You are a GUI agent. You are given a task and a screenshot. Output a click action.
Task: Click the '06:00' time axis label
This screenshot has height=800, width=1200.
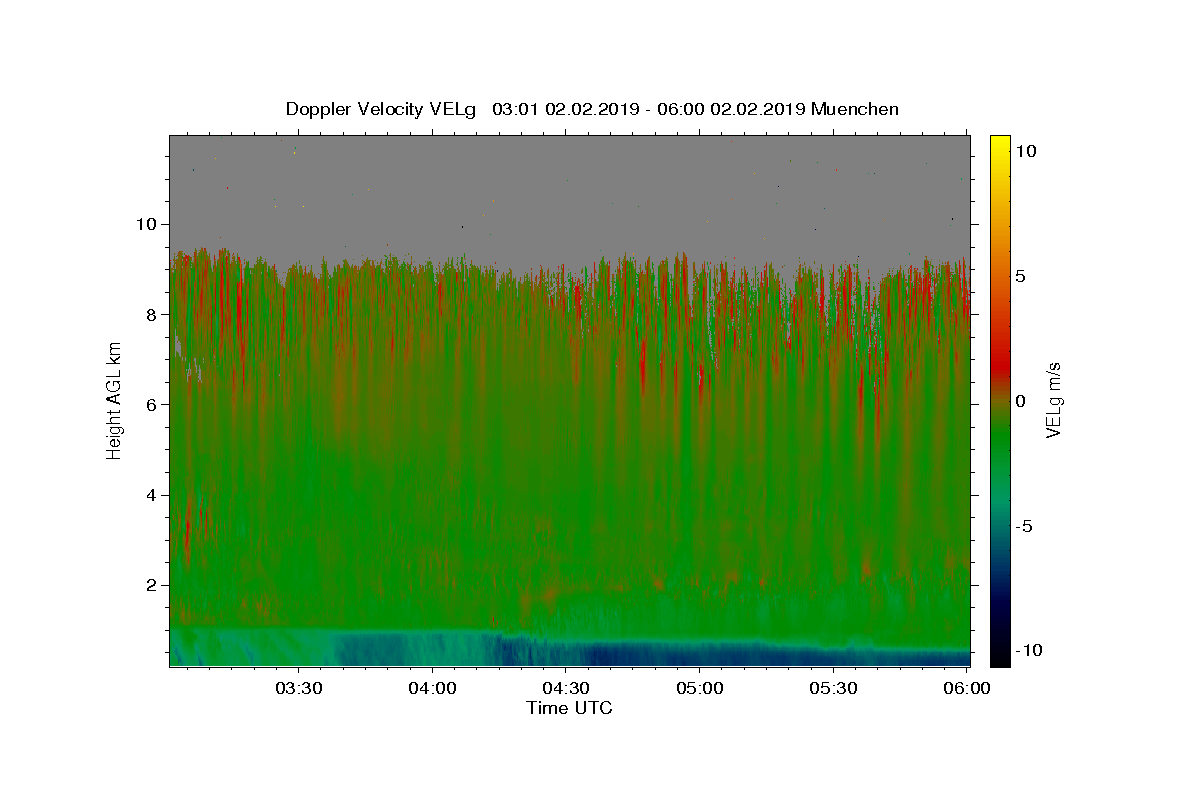(966, 689)
